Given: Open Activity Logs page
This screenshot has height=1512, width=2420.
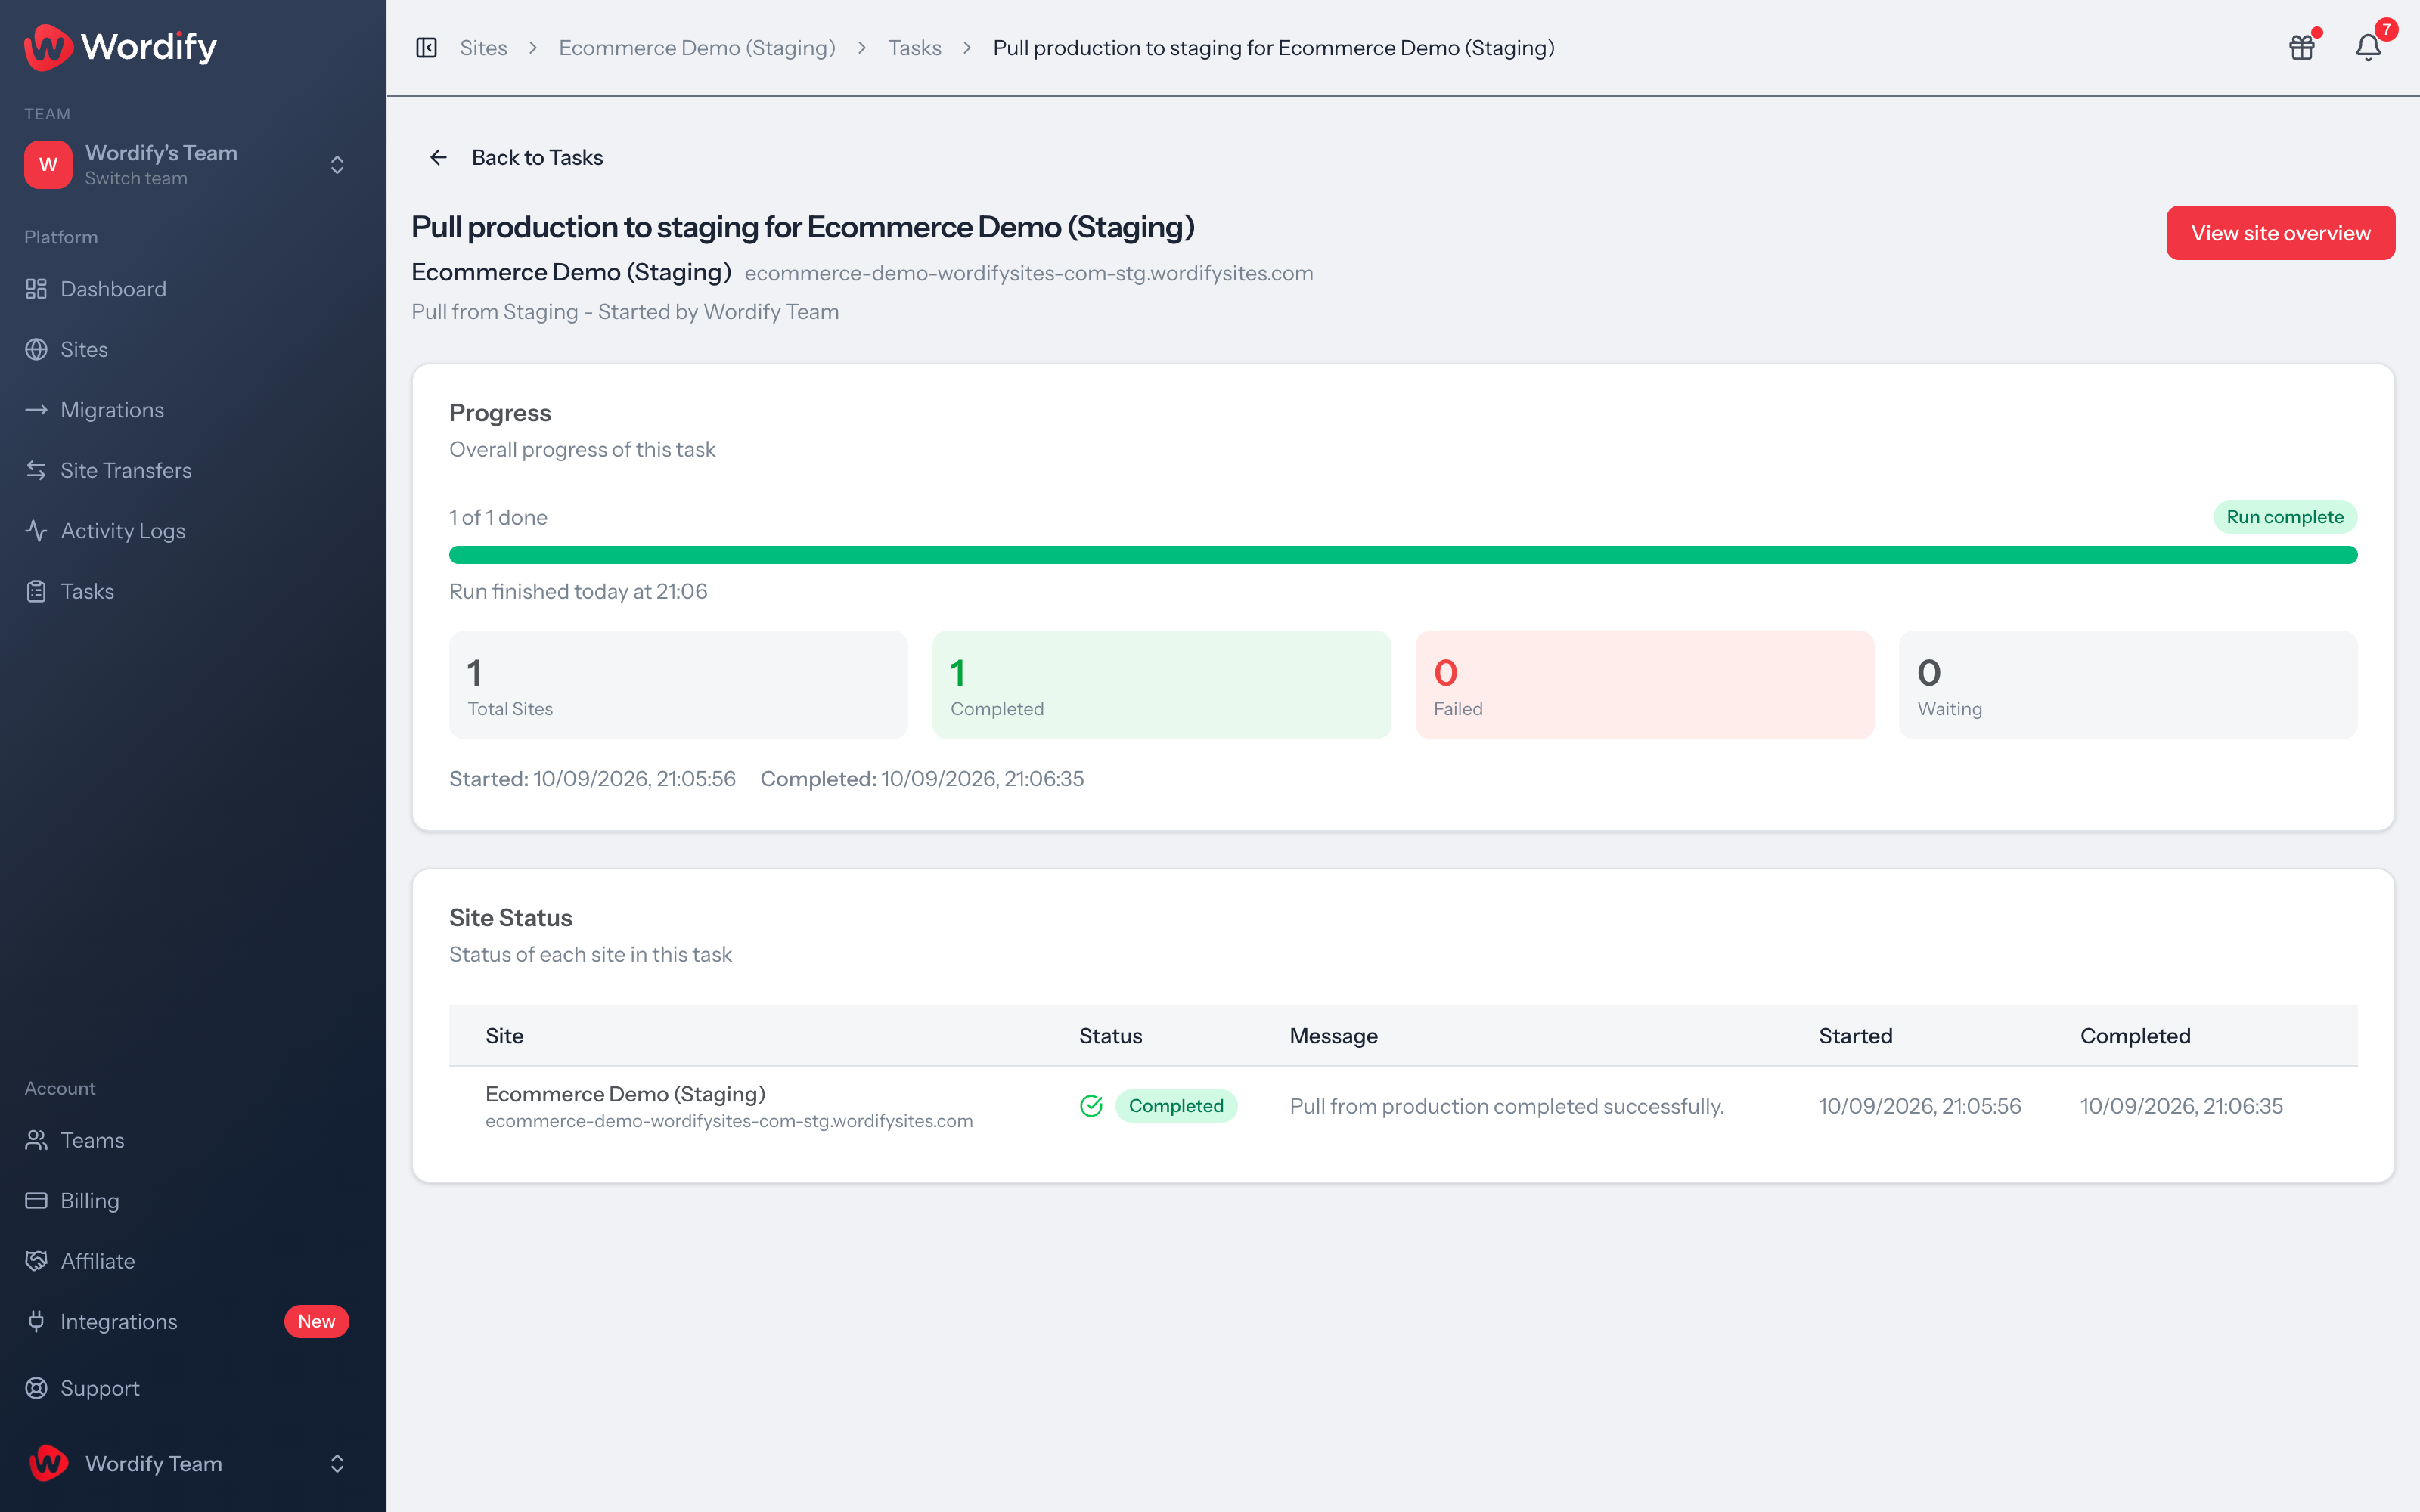Looking at the screenshot, I should pos(123,531).
